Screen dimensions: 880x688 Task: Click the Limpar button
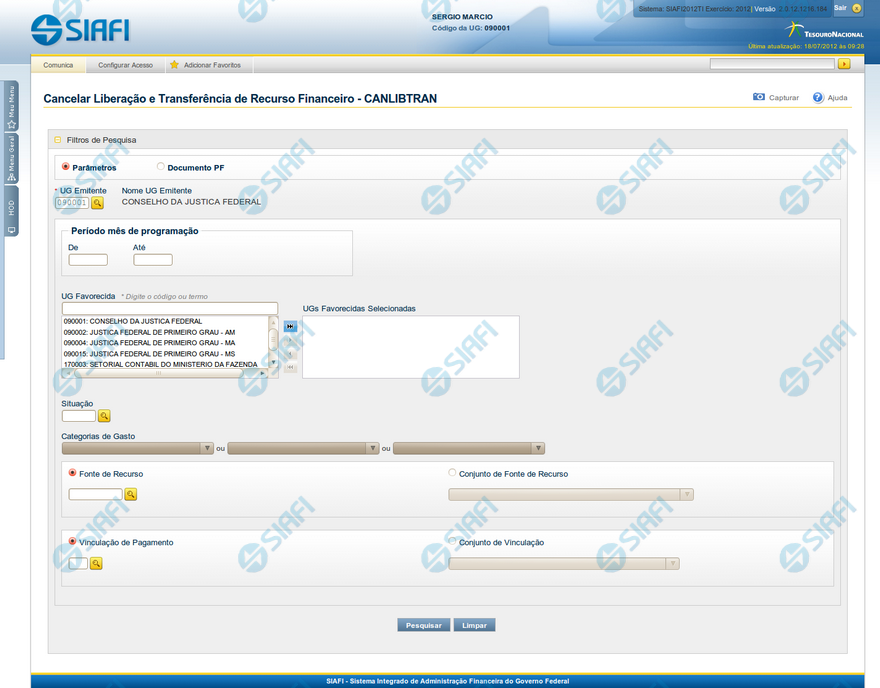click(x=475, y=625)
